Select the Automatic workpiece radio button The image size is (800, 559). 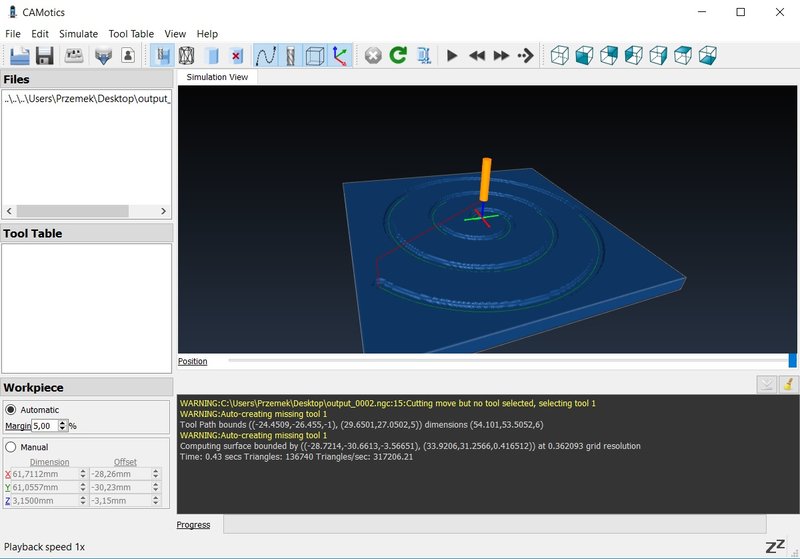[10, 410]
